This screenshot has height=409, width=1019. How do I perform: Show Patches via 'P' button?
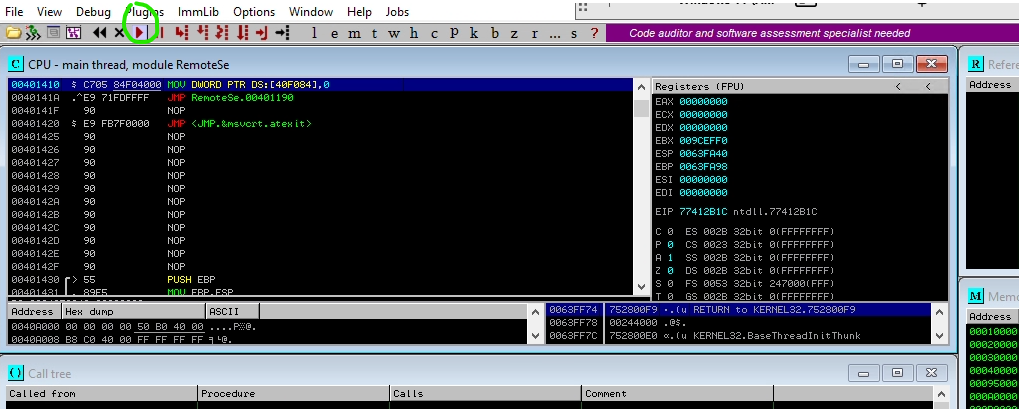click(x=454, y=33)
